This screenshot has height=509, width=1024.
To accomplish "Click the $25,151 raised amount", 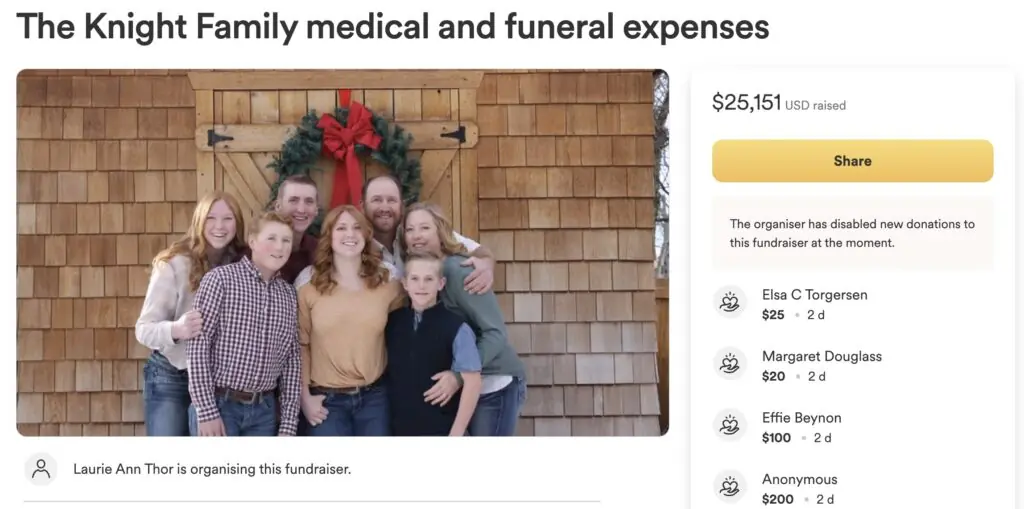I will point(746,103).
